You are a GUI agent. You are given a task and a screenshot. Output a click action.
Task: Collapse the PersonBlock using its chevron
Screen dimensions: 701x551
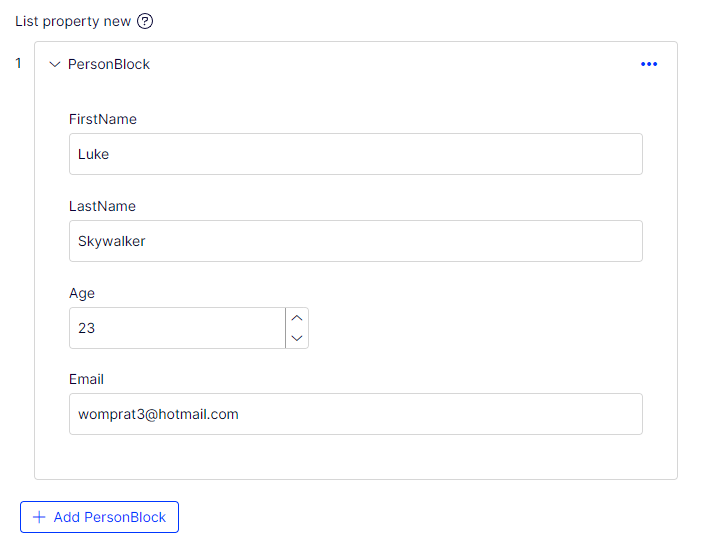coord(55,64)
